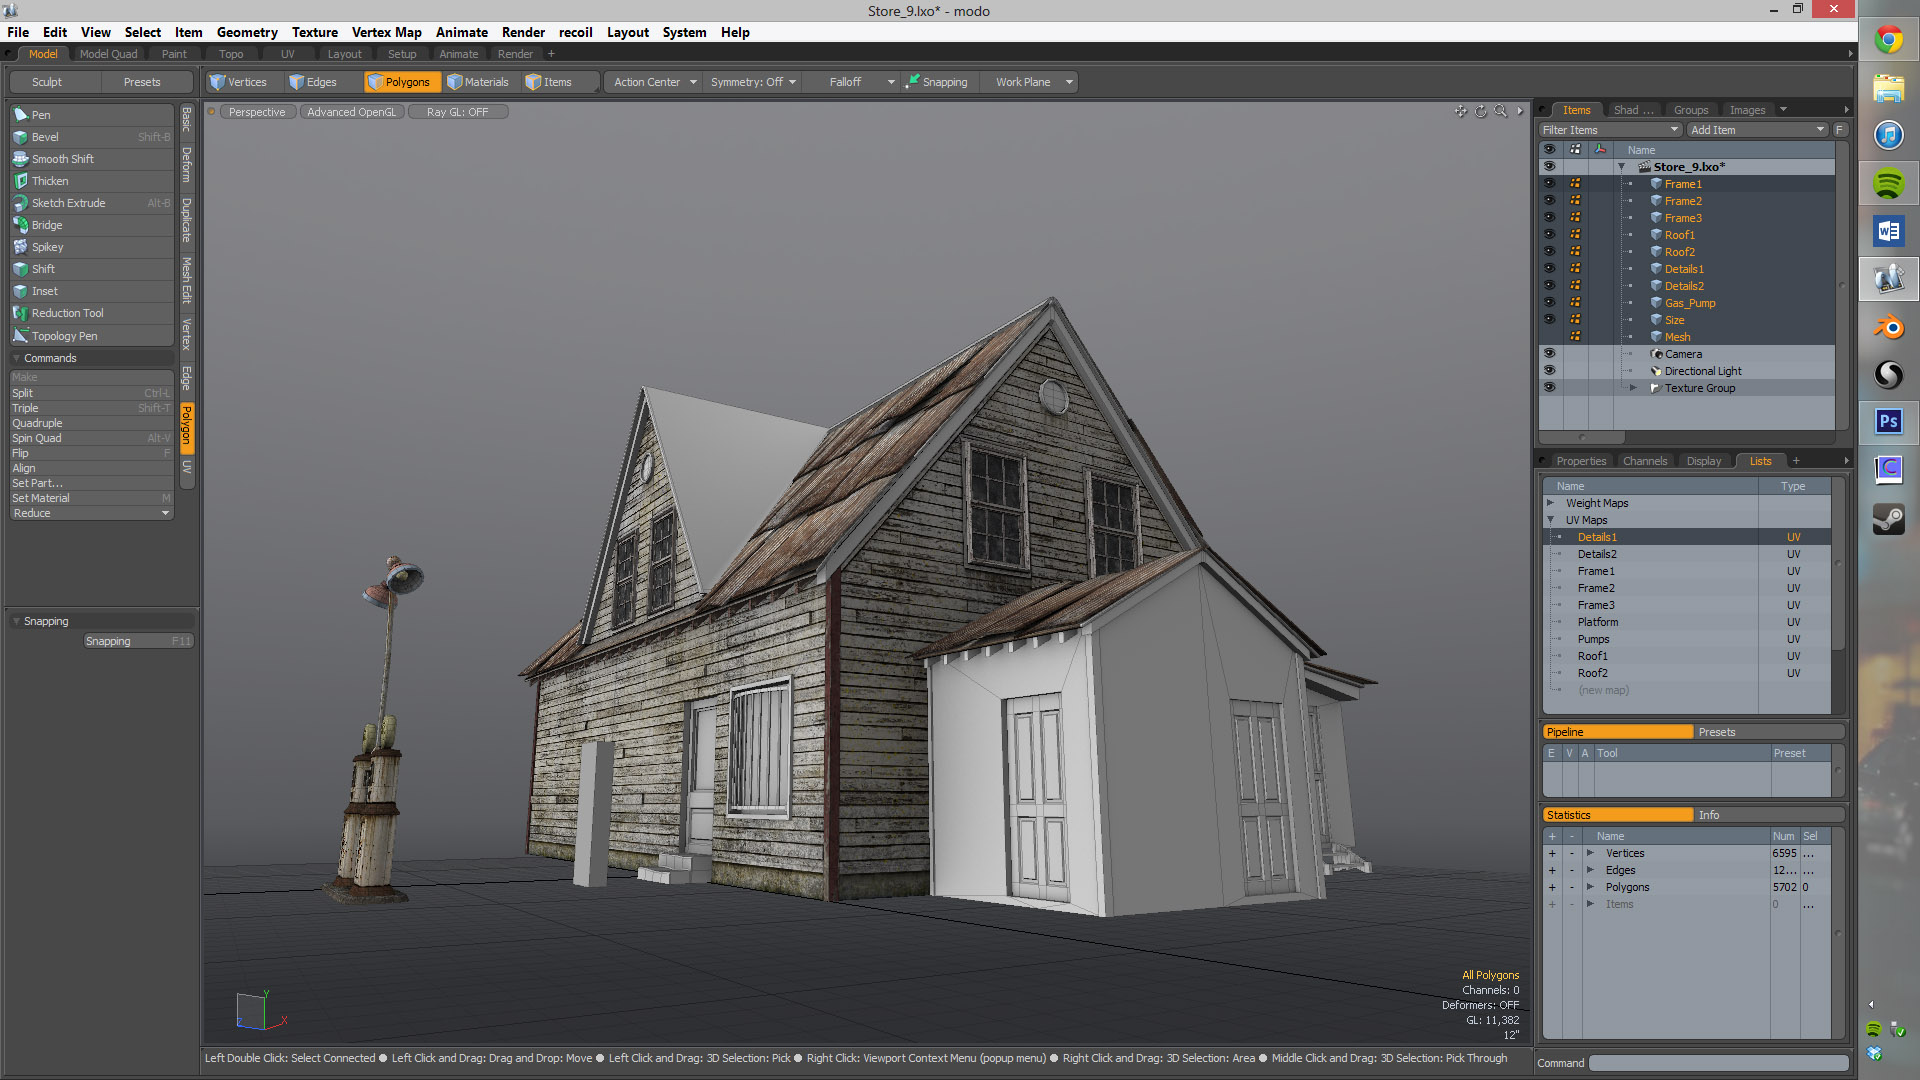Expand the Texture Group item
This screenshot has height=1080, width=1920.
tap(1633, 388)
